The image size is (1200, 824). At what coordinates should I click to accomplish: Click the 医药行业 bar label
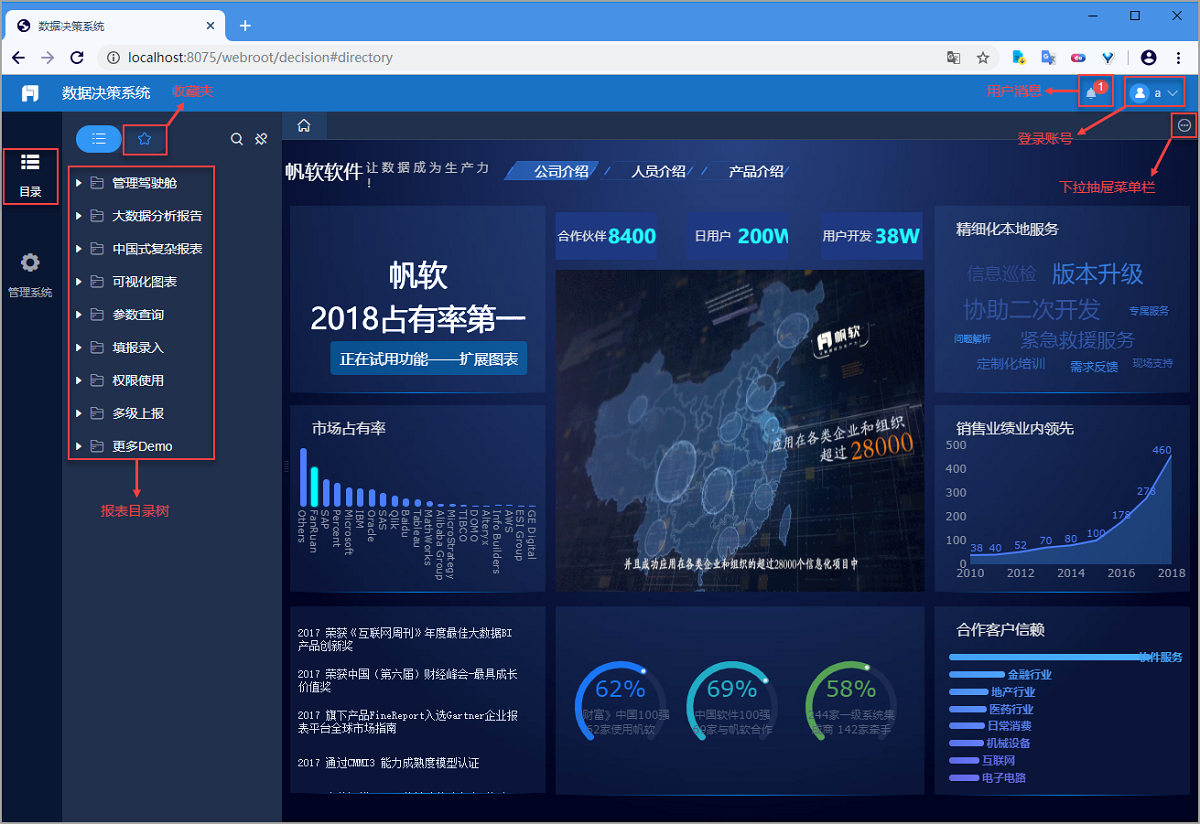coord(1010,709)
